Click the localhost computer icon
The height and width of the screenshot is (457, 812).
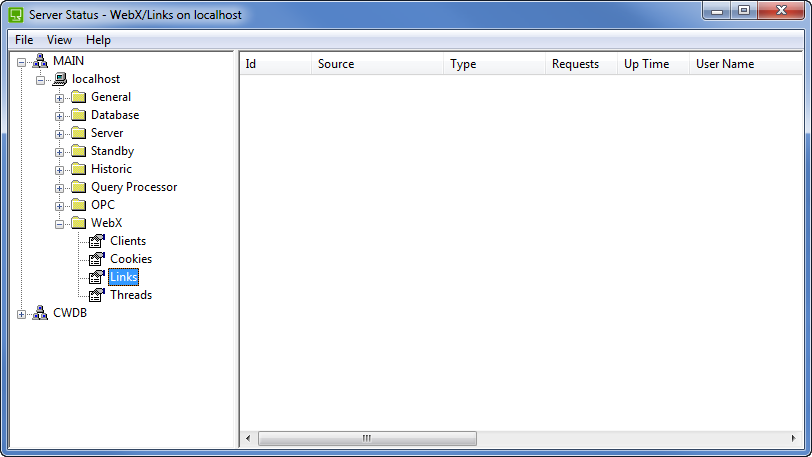point(59,79)
